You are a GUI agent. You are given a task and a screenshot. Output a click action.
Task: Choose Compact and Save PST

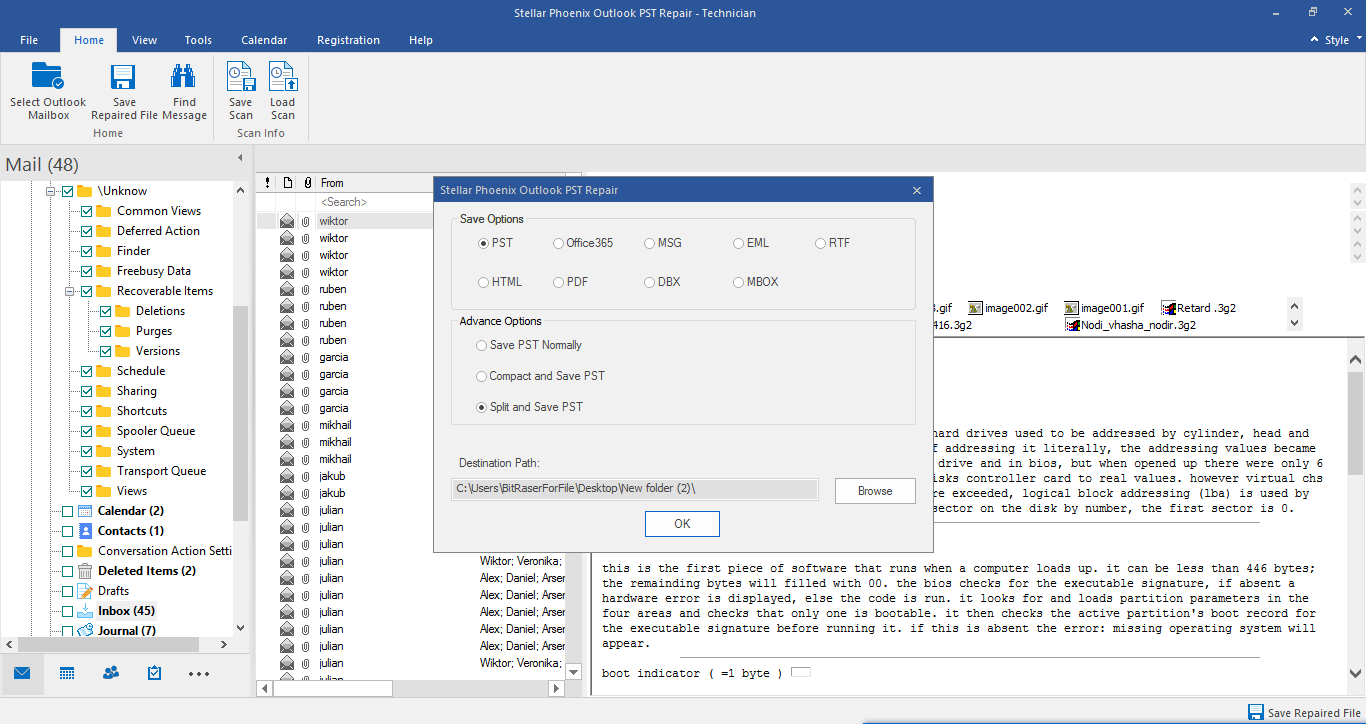(541, 376)
